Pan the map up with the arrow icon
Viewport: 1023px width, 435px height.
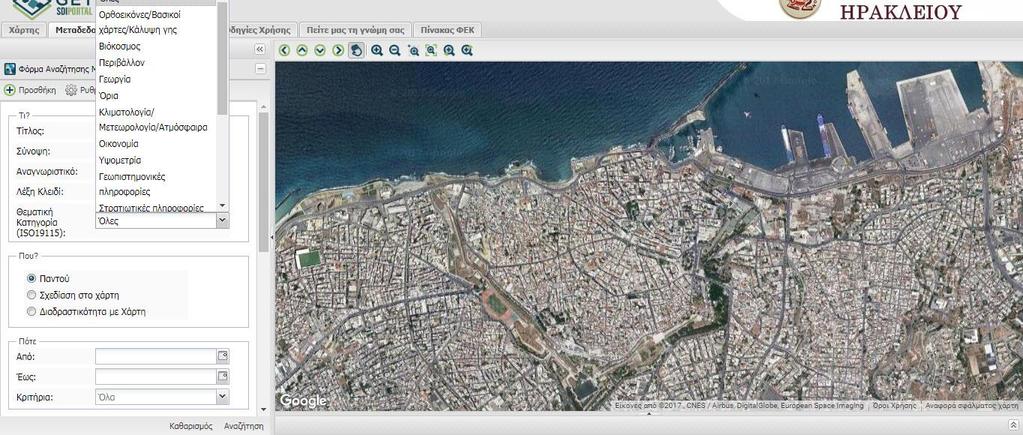click(x=302, y=50)
